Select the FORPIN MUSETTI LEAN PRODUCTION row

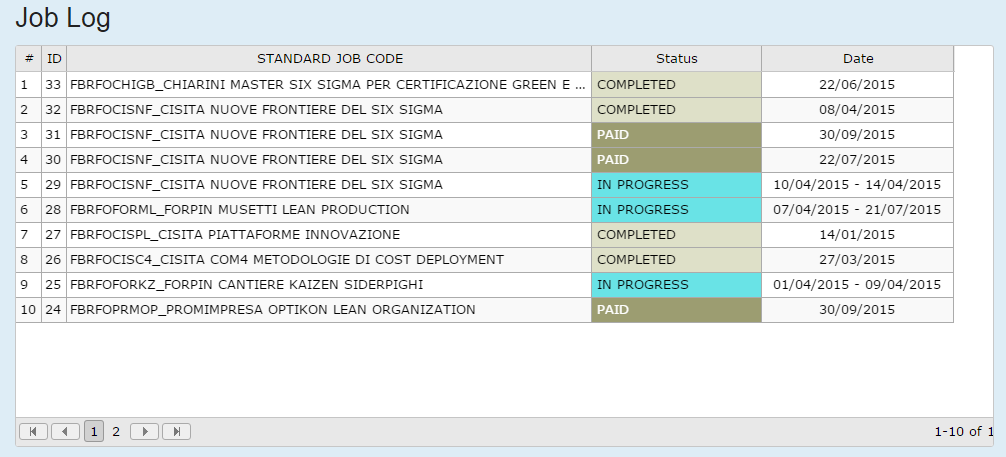pos(240,210)
